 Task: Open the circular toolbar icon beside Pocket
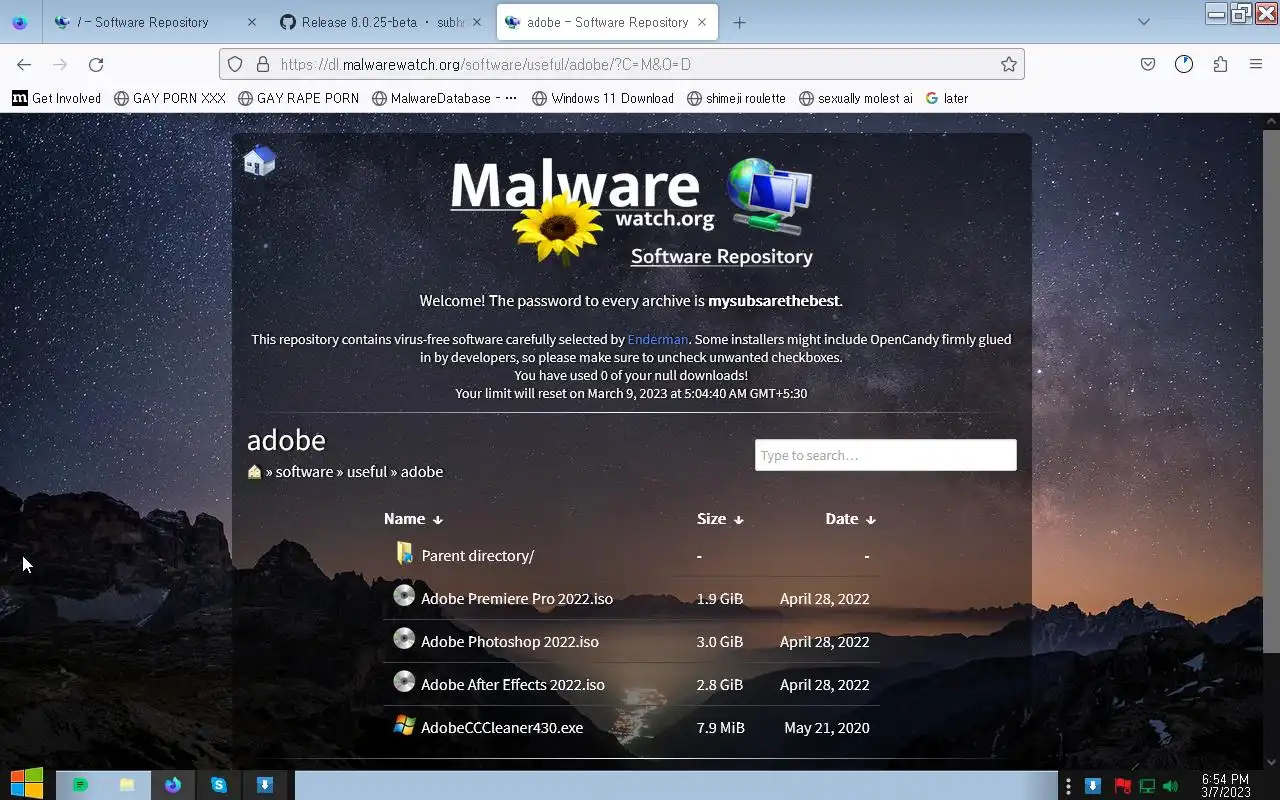point(1184,64)
